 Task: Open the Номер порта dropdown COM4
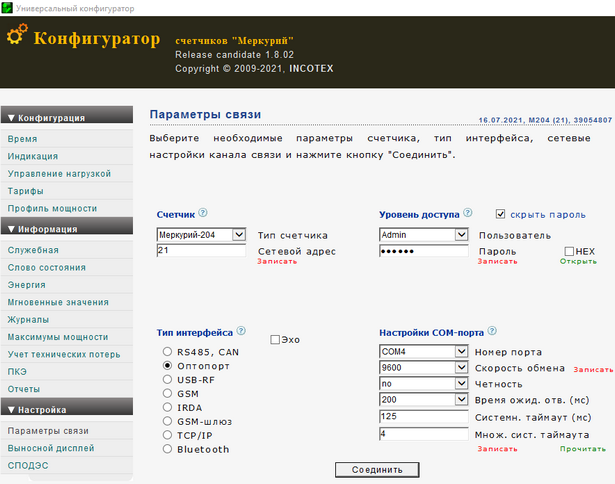(x=424, y=351)
